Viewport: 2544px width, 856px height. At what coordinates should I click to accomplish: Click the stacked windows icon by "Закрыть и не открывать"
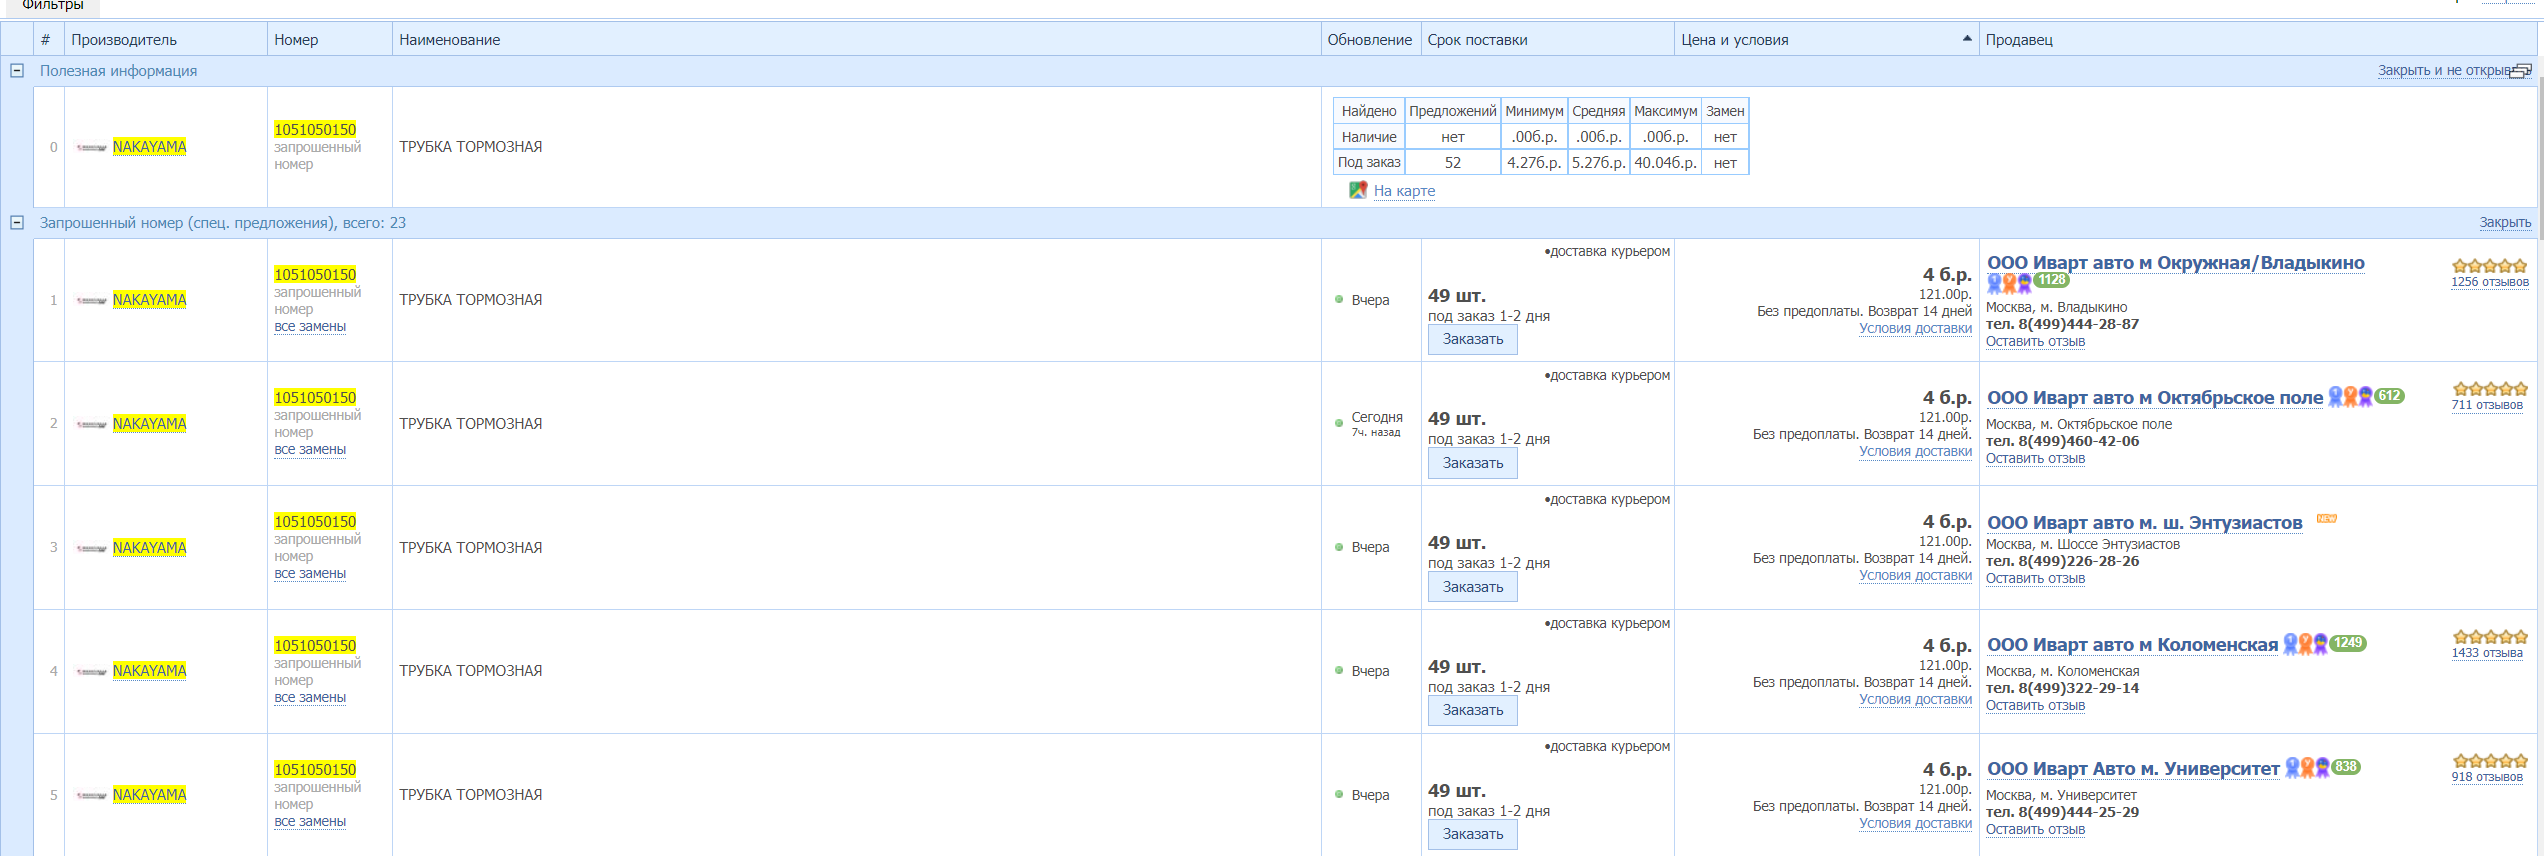(x=2522, y=71)
